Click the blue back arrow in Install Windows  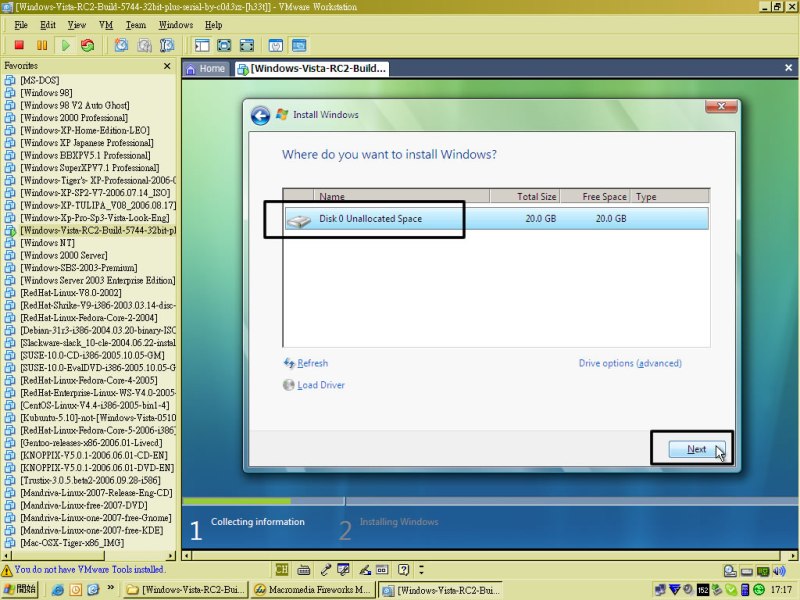click(x=260, y=115)
